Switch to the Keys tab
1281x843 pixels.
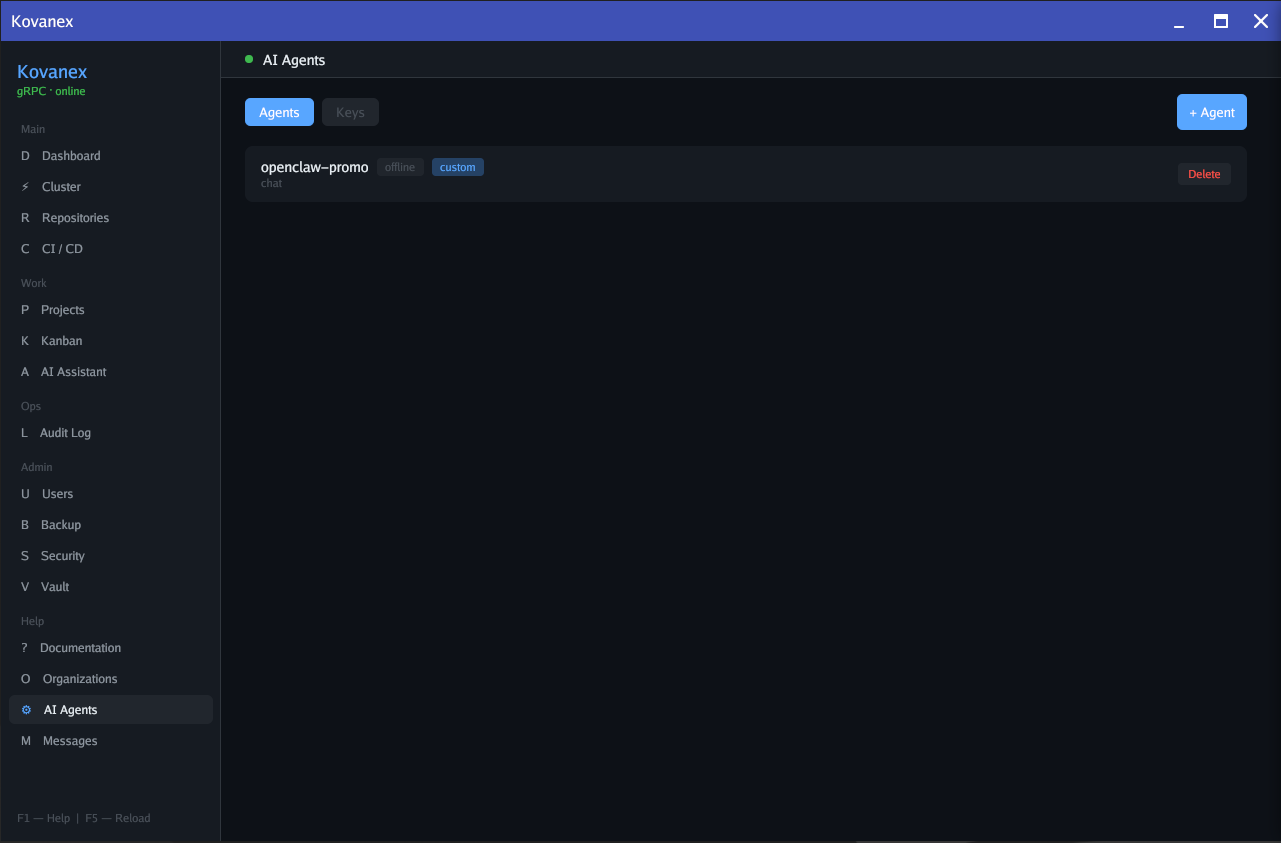350,112
